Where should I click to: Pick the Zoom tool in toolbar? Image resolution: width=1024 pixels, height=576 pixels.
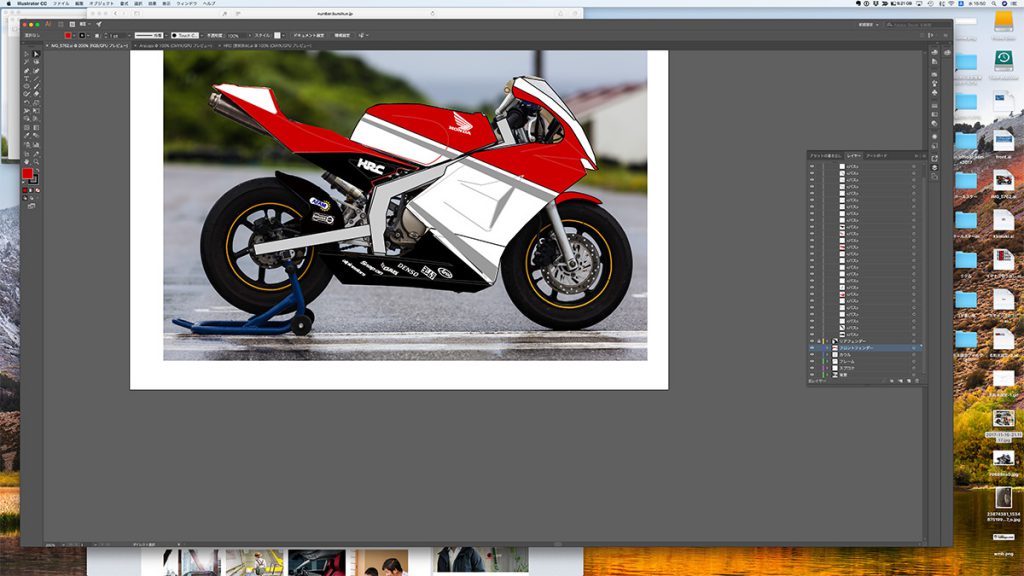pos(37,160)
